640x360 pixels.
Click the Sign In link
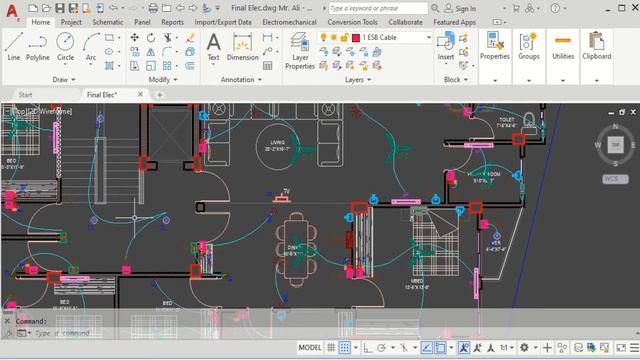(x=460, y=8)
